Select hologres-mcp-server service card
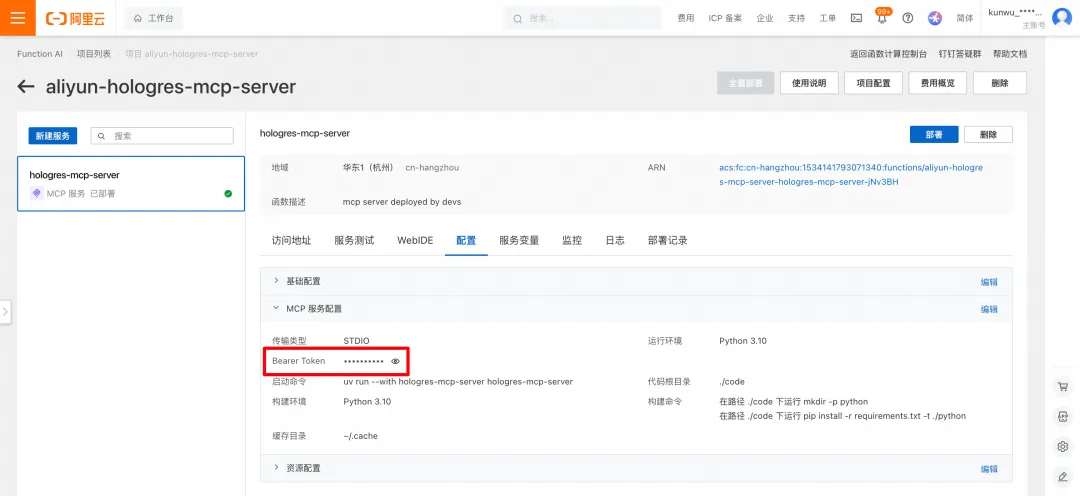This screenshot has height=496, width=1080. (131, 183)
